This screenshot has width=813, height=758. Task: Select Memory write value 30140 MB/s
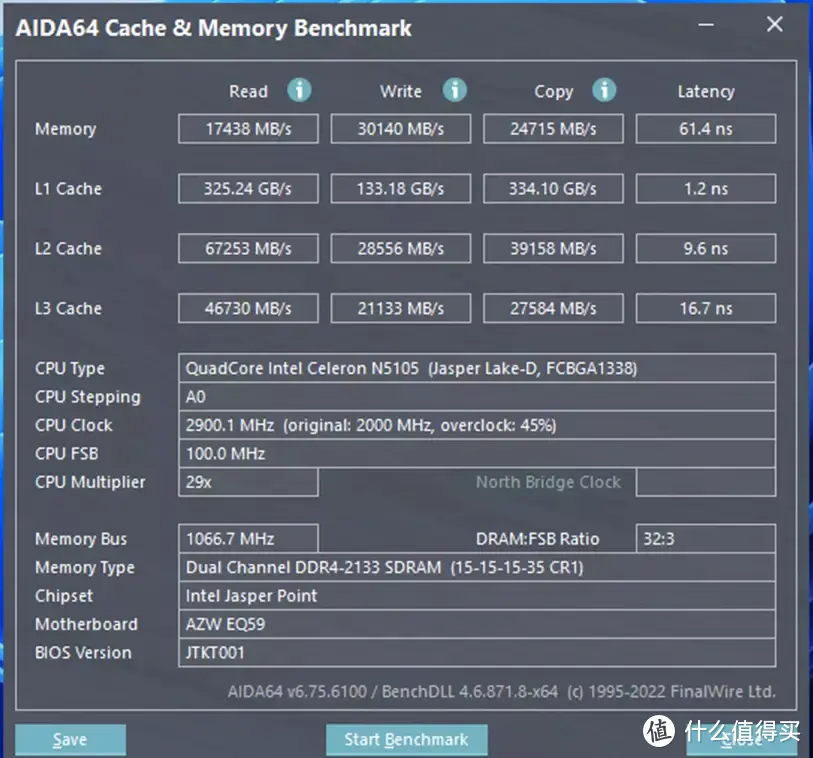tap(401, 129)
